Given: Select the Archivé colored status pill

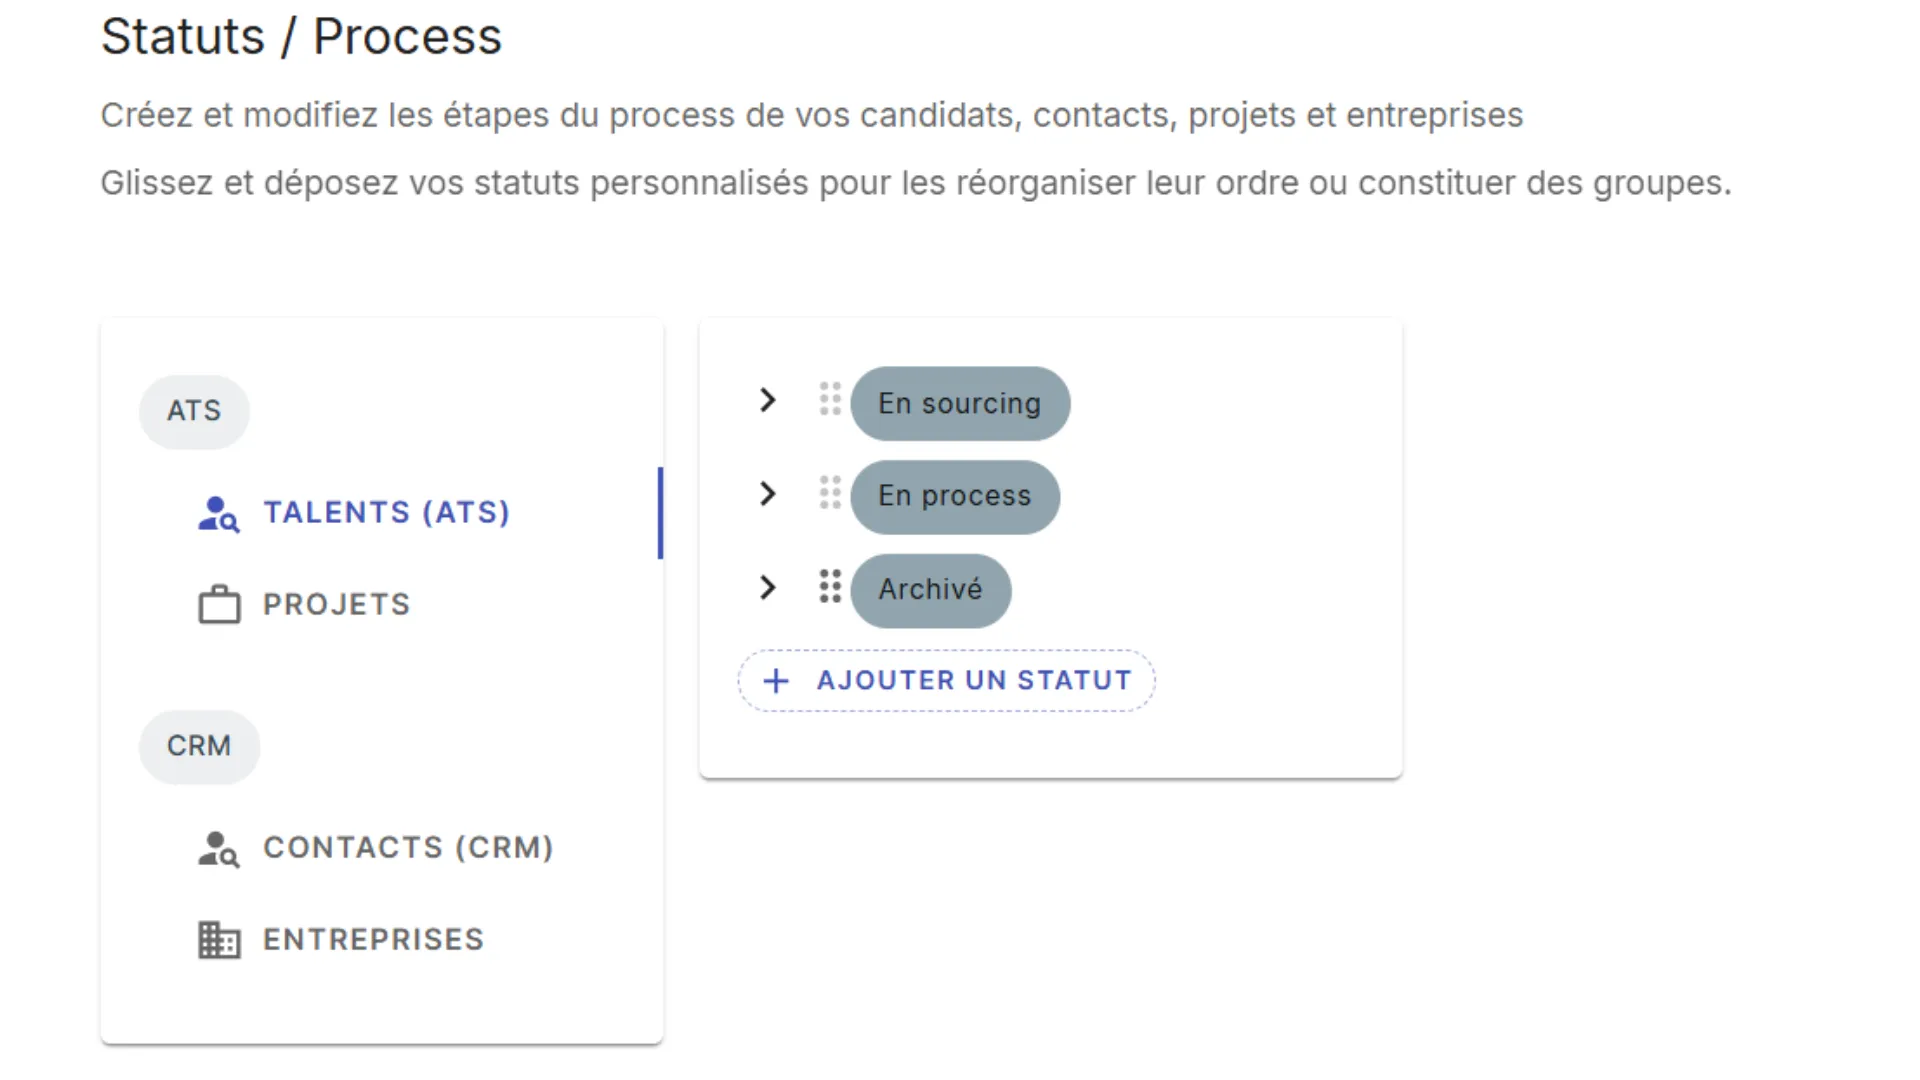Looking at the screenshot, I should pyautogui.click(x=930, y=590).
